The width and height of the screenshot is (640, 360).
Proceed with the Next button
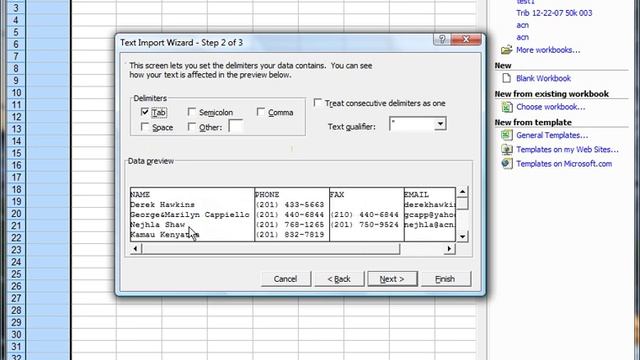[392, 279]
